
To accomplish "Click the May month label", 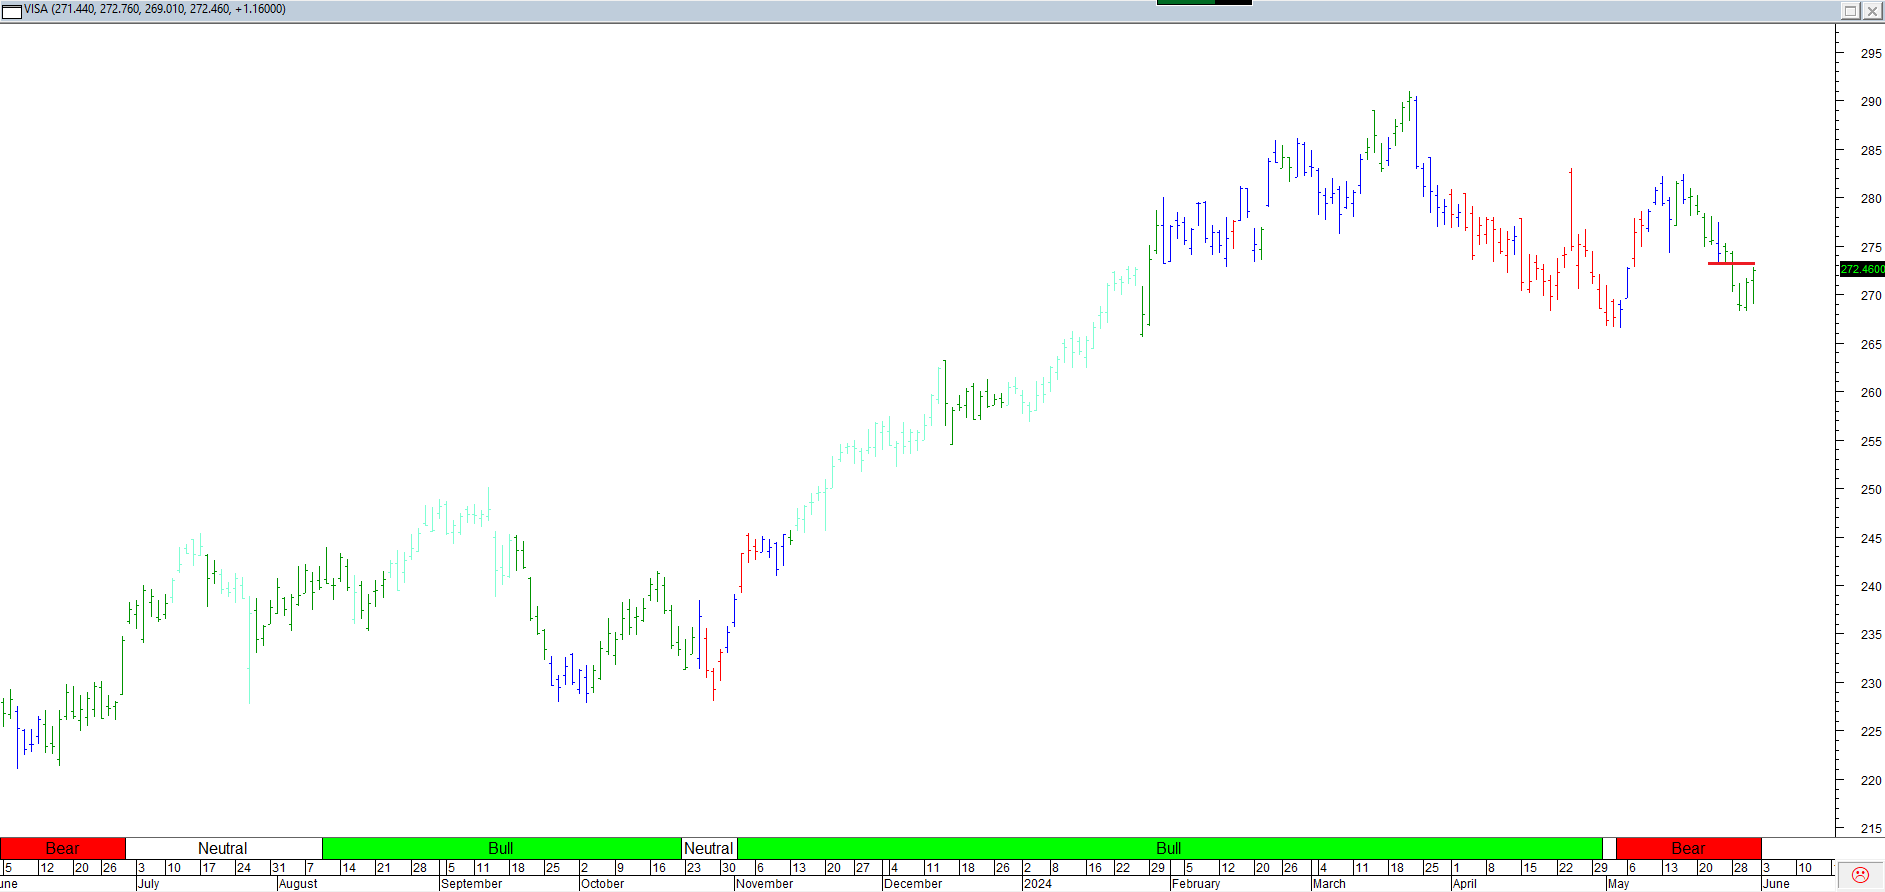I will point(1618,884).
